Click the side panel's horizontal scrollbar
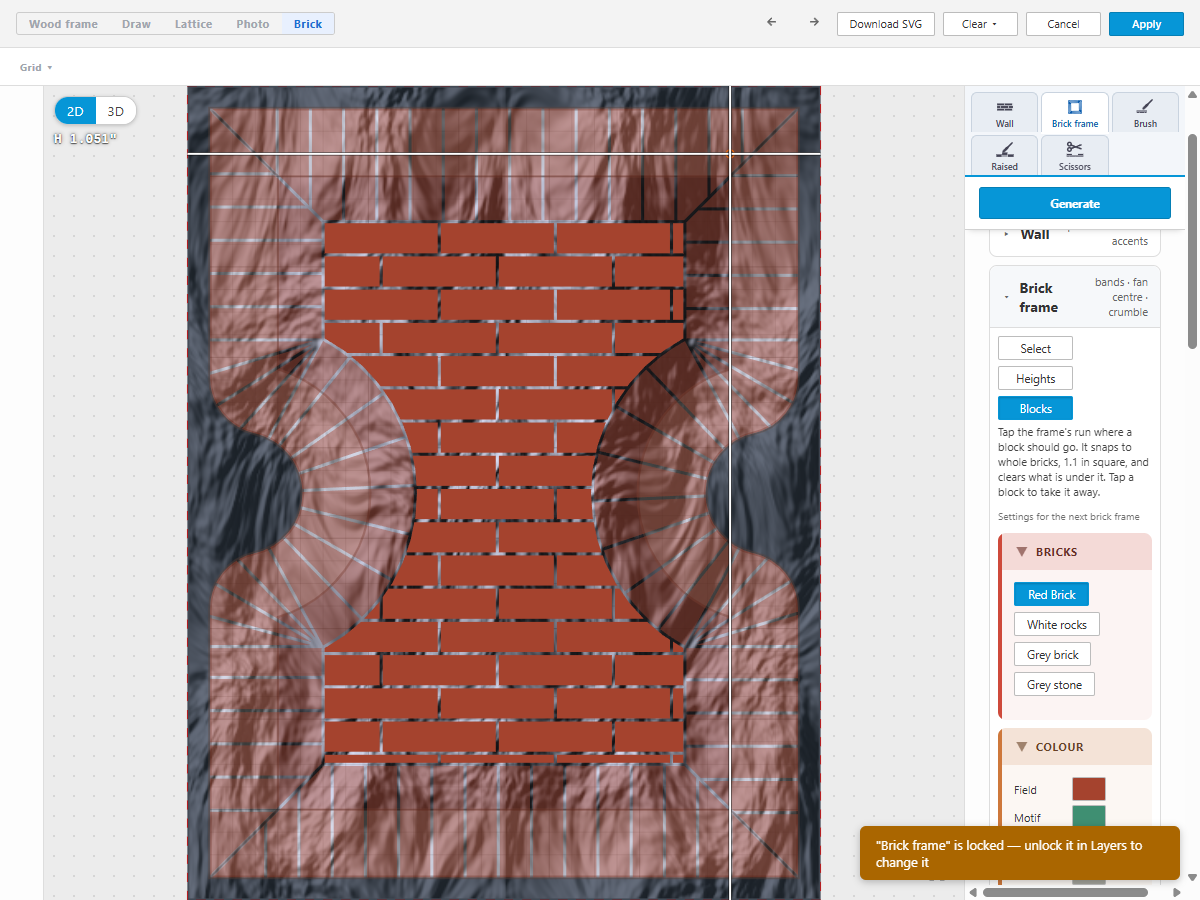1200x900 pixels. click(1066, 892)
